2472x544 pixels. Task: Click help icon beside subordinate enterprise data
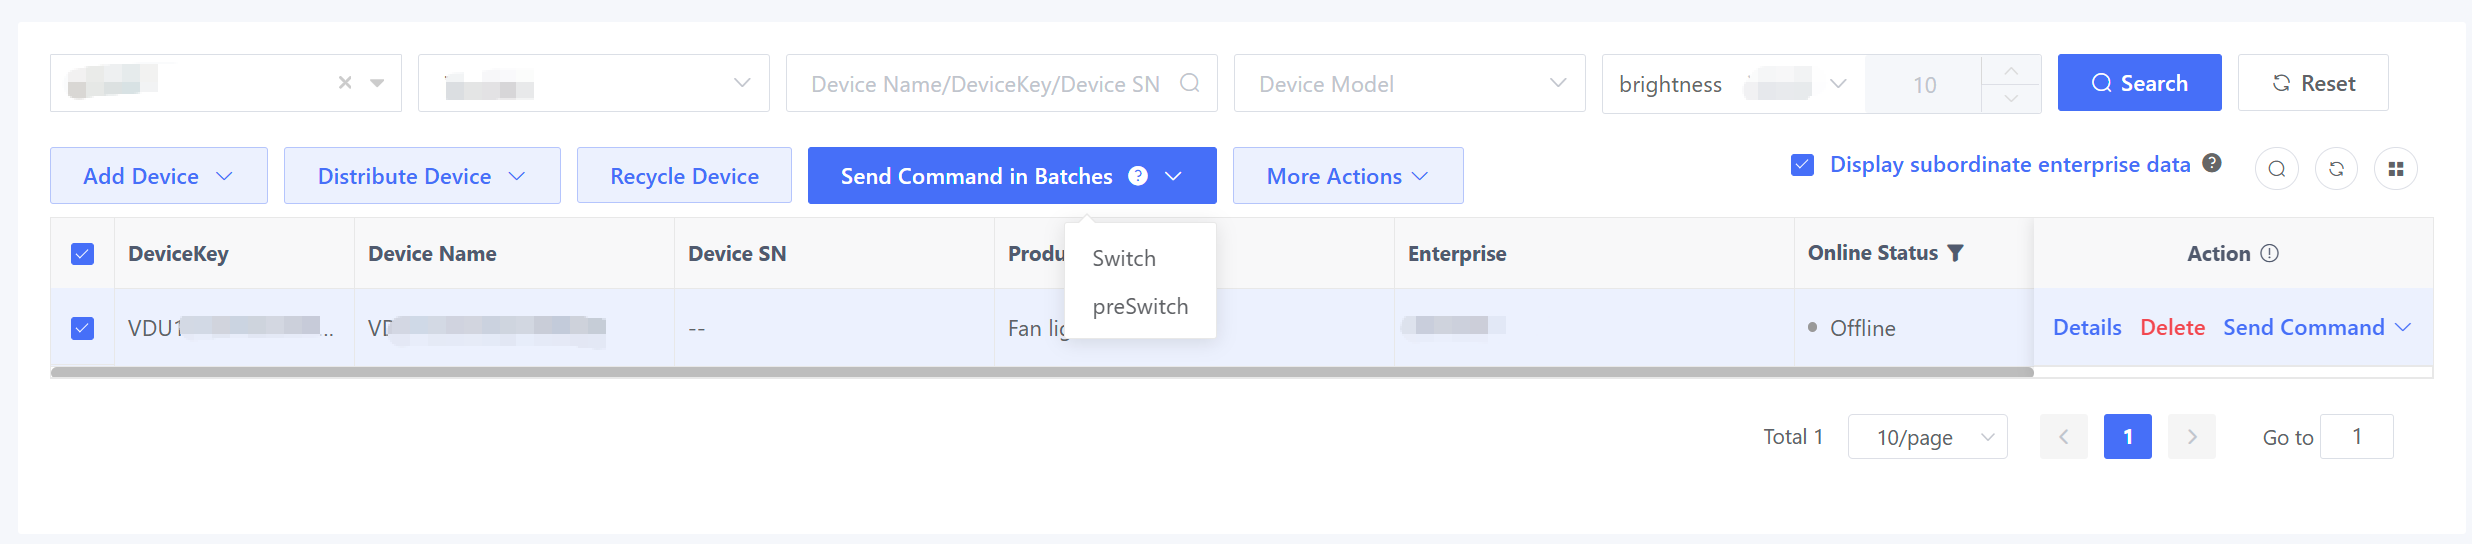pyautogui.click(x=2212, y=163)
